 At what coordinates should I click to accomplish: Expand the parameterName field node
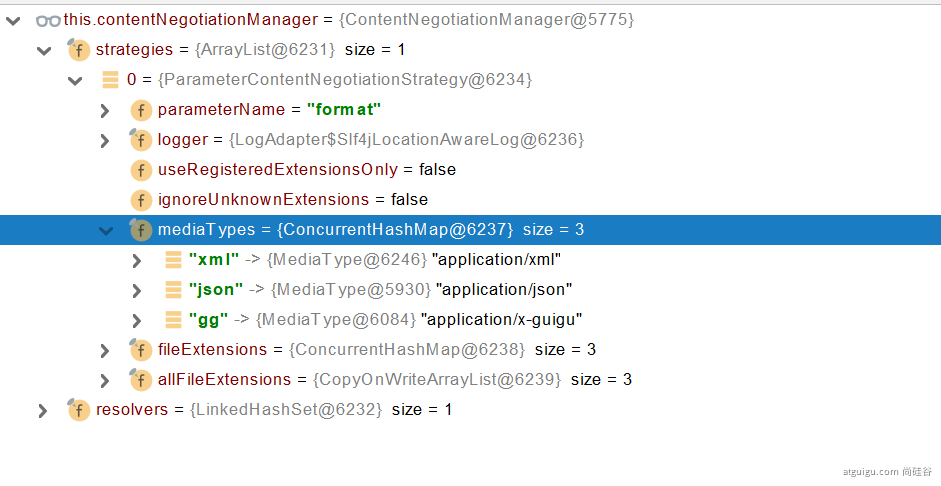(105, 110)
